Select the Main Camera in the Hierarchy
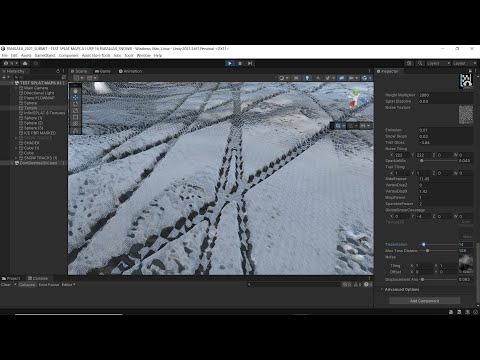The image size is (480, 360). pyautogui.click(x=36, y=88)
